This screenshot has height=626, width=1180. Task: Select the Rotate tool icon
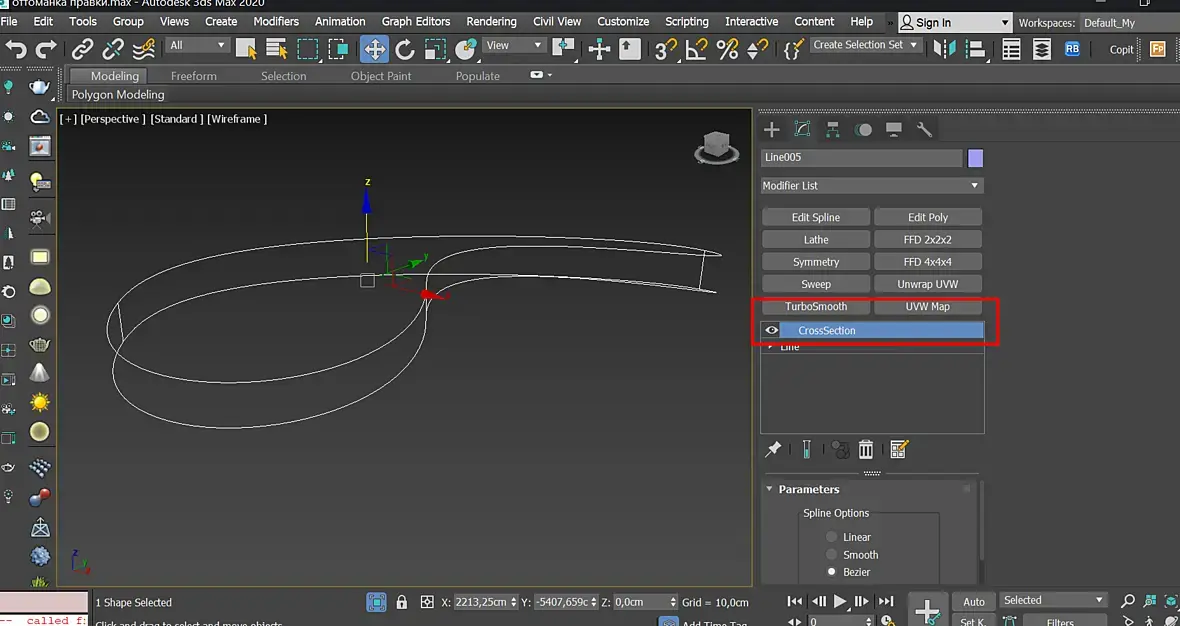pos(405,48)
